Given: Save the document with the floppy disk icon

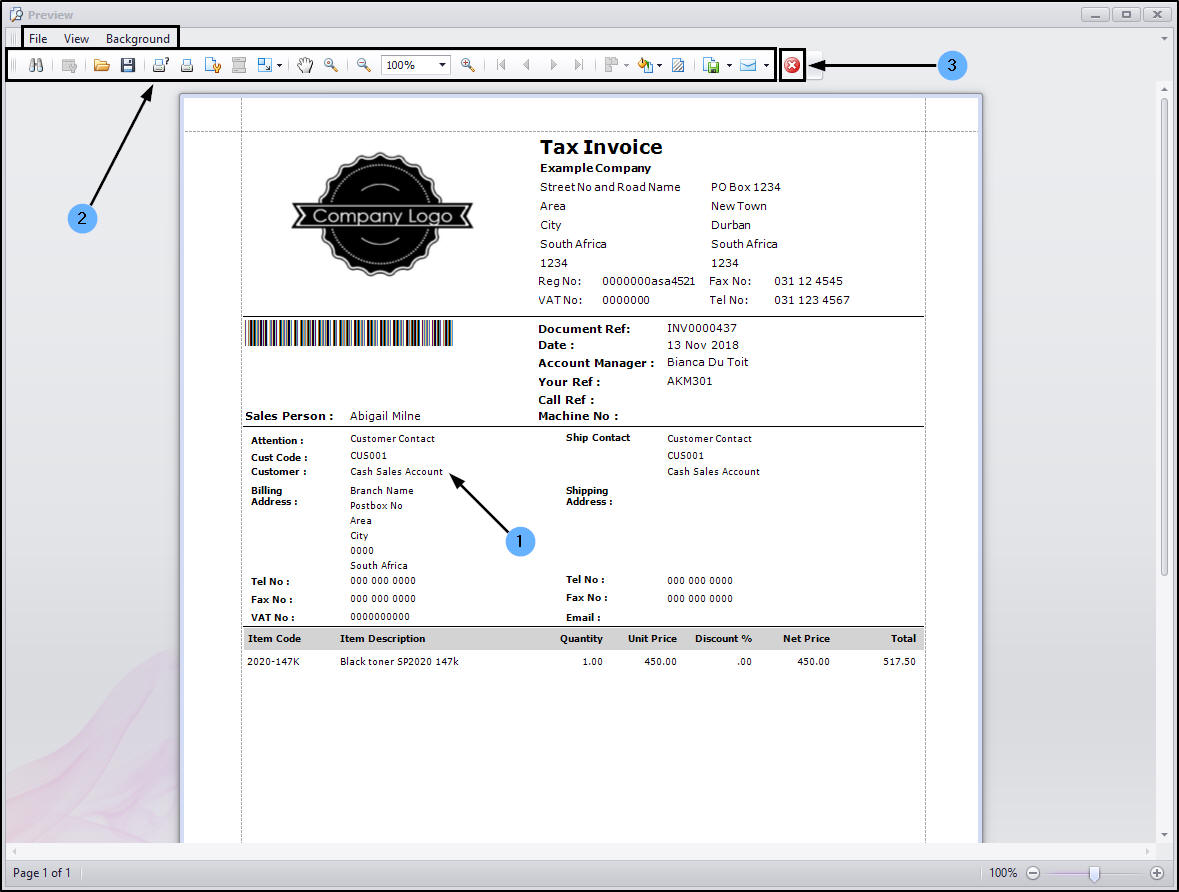Looking at the screenshot, I should (128, 65).
